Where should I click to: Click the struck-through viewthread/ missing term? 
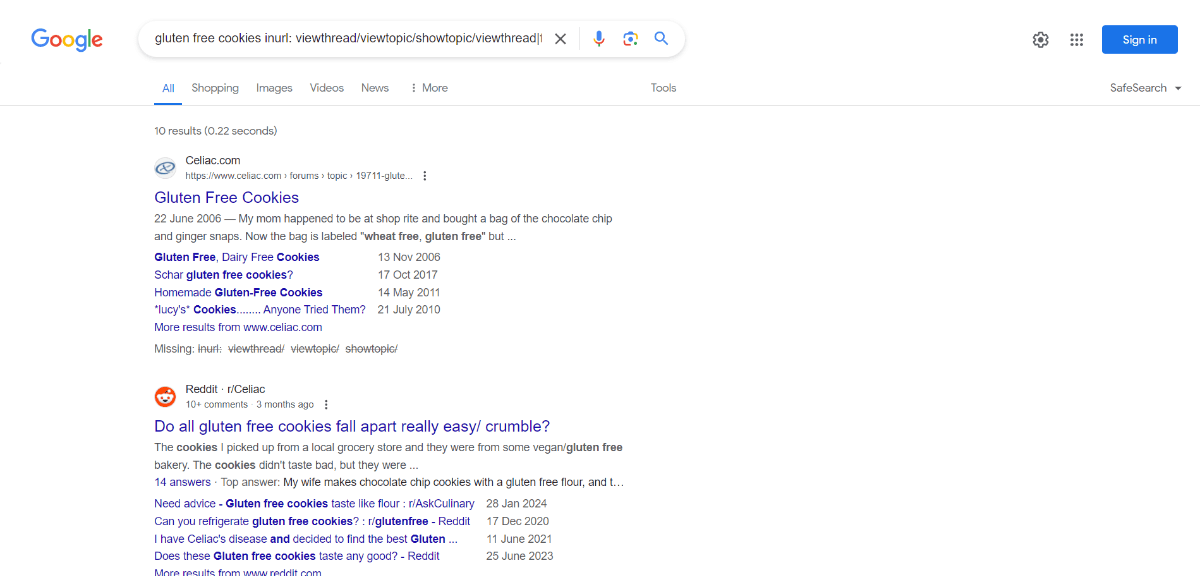pos(256,349)
